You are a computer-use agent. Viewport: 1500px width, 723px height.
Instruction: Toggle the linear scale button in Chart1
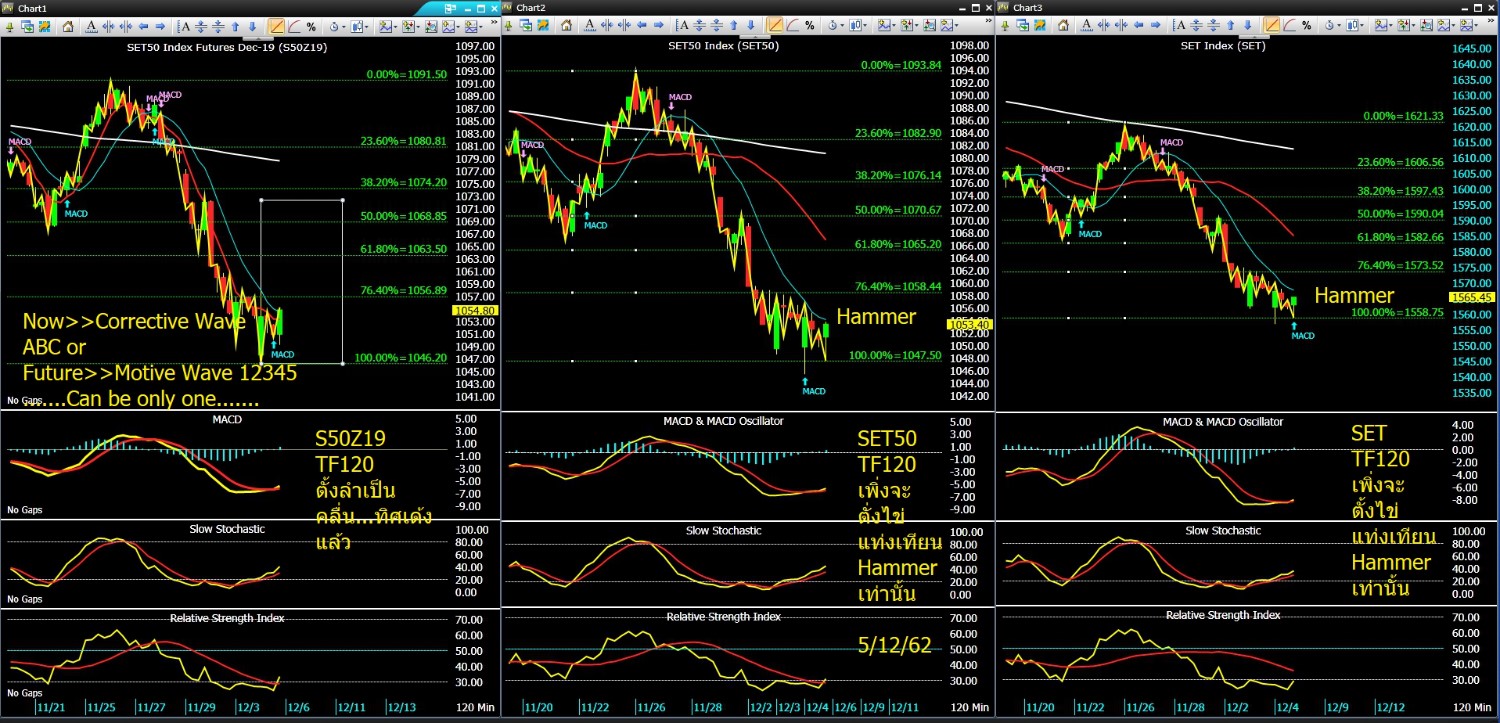point(277,26)
